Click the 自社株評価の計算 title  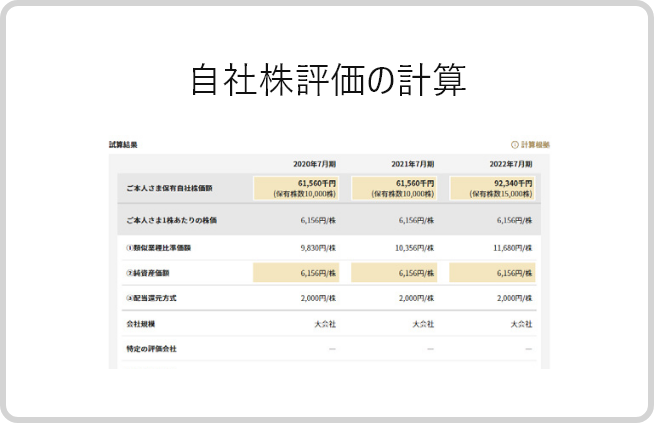pos(328,80)
